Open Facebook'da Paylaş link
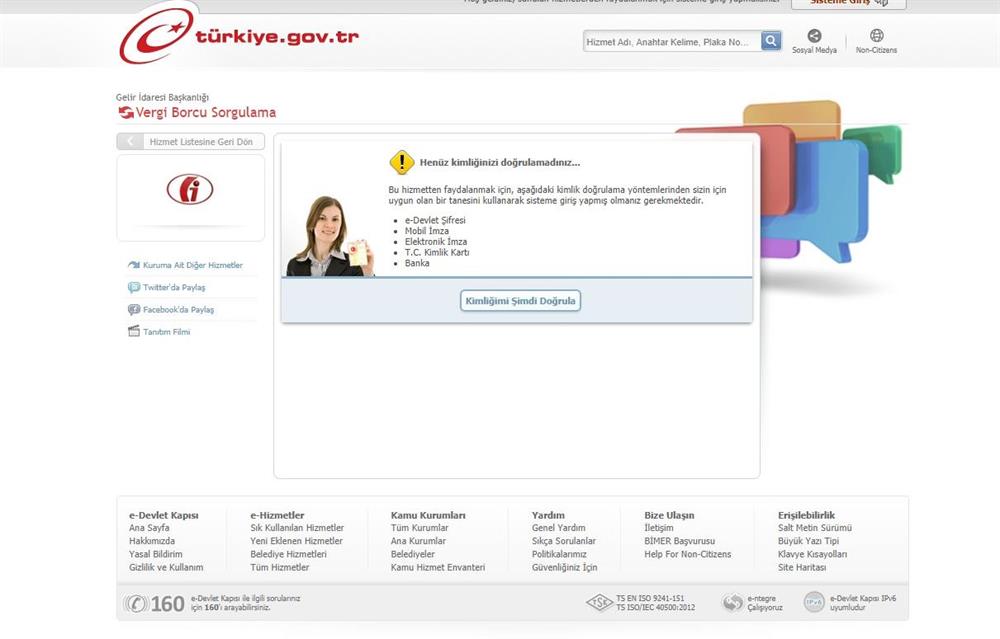 tap(179, 310)
